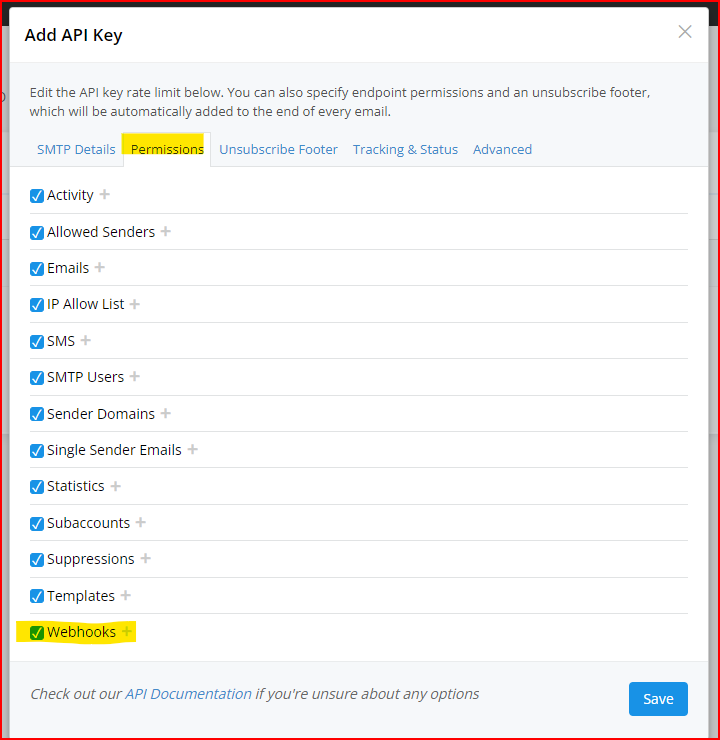Screen dimensions: 720x740
Task: Close the Add API Key dialog
Action: point(685,32)
